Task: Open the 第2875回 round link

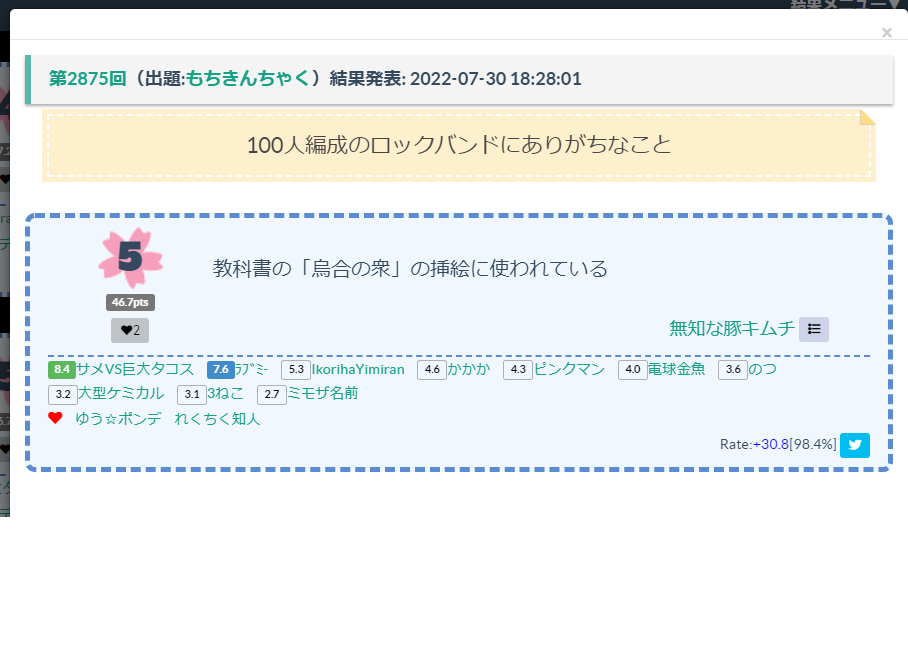Action: [x=87, y=79]
